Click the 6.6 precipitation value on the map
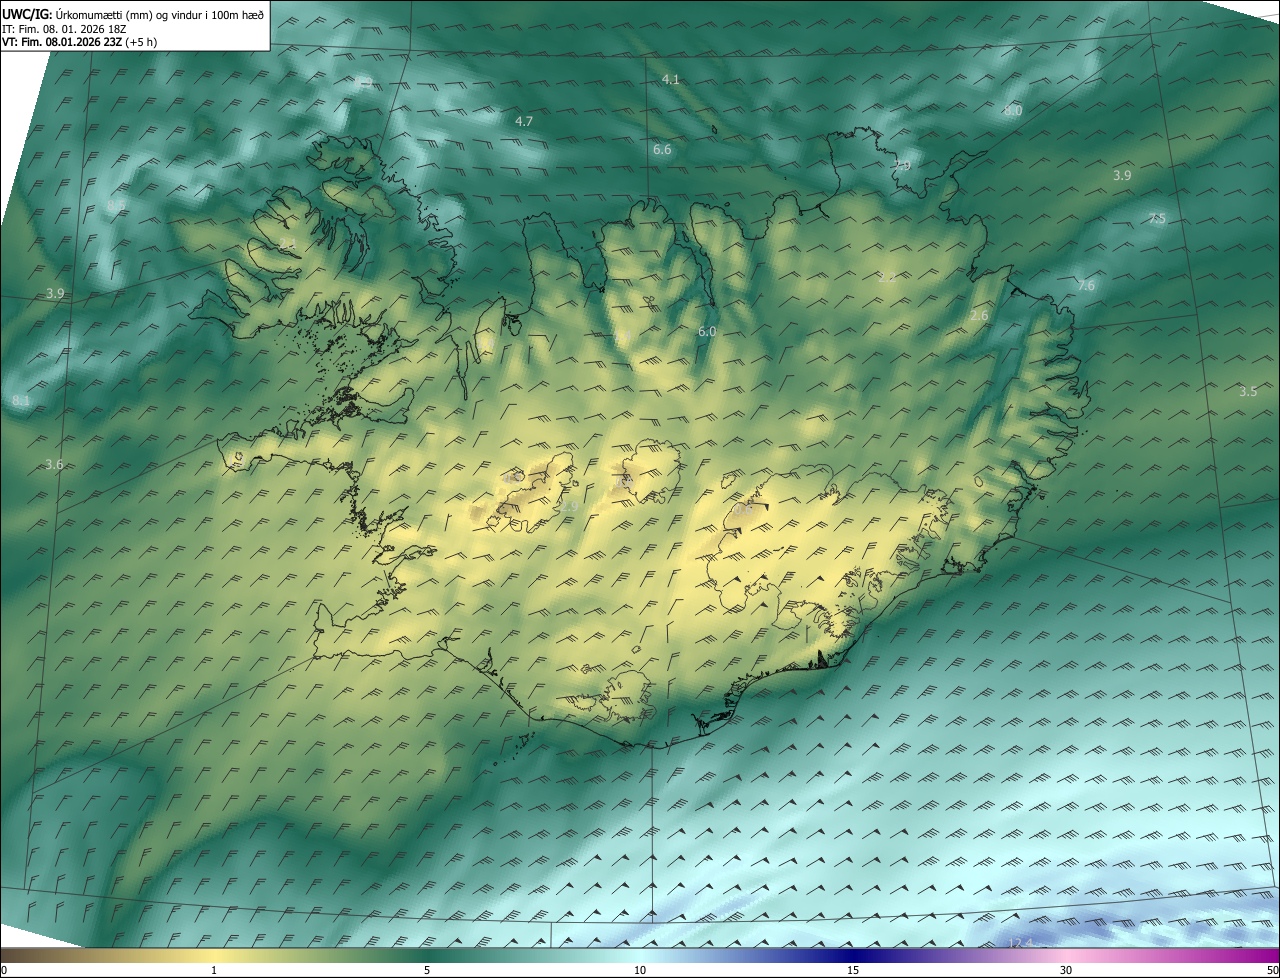Screen dimensions: 1280x978 pyautogui.click(x=662, y=149)
